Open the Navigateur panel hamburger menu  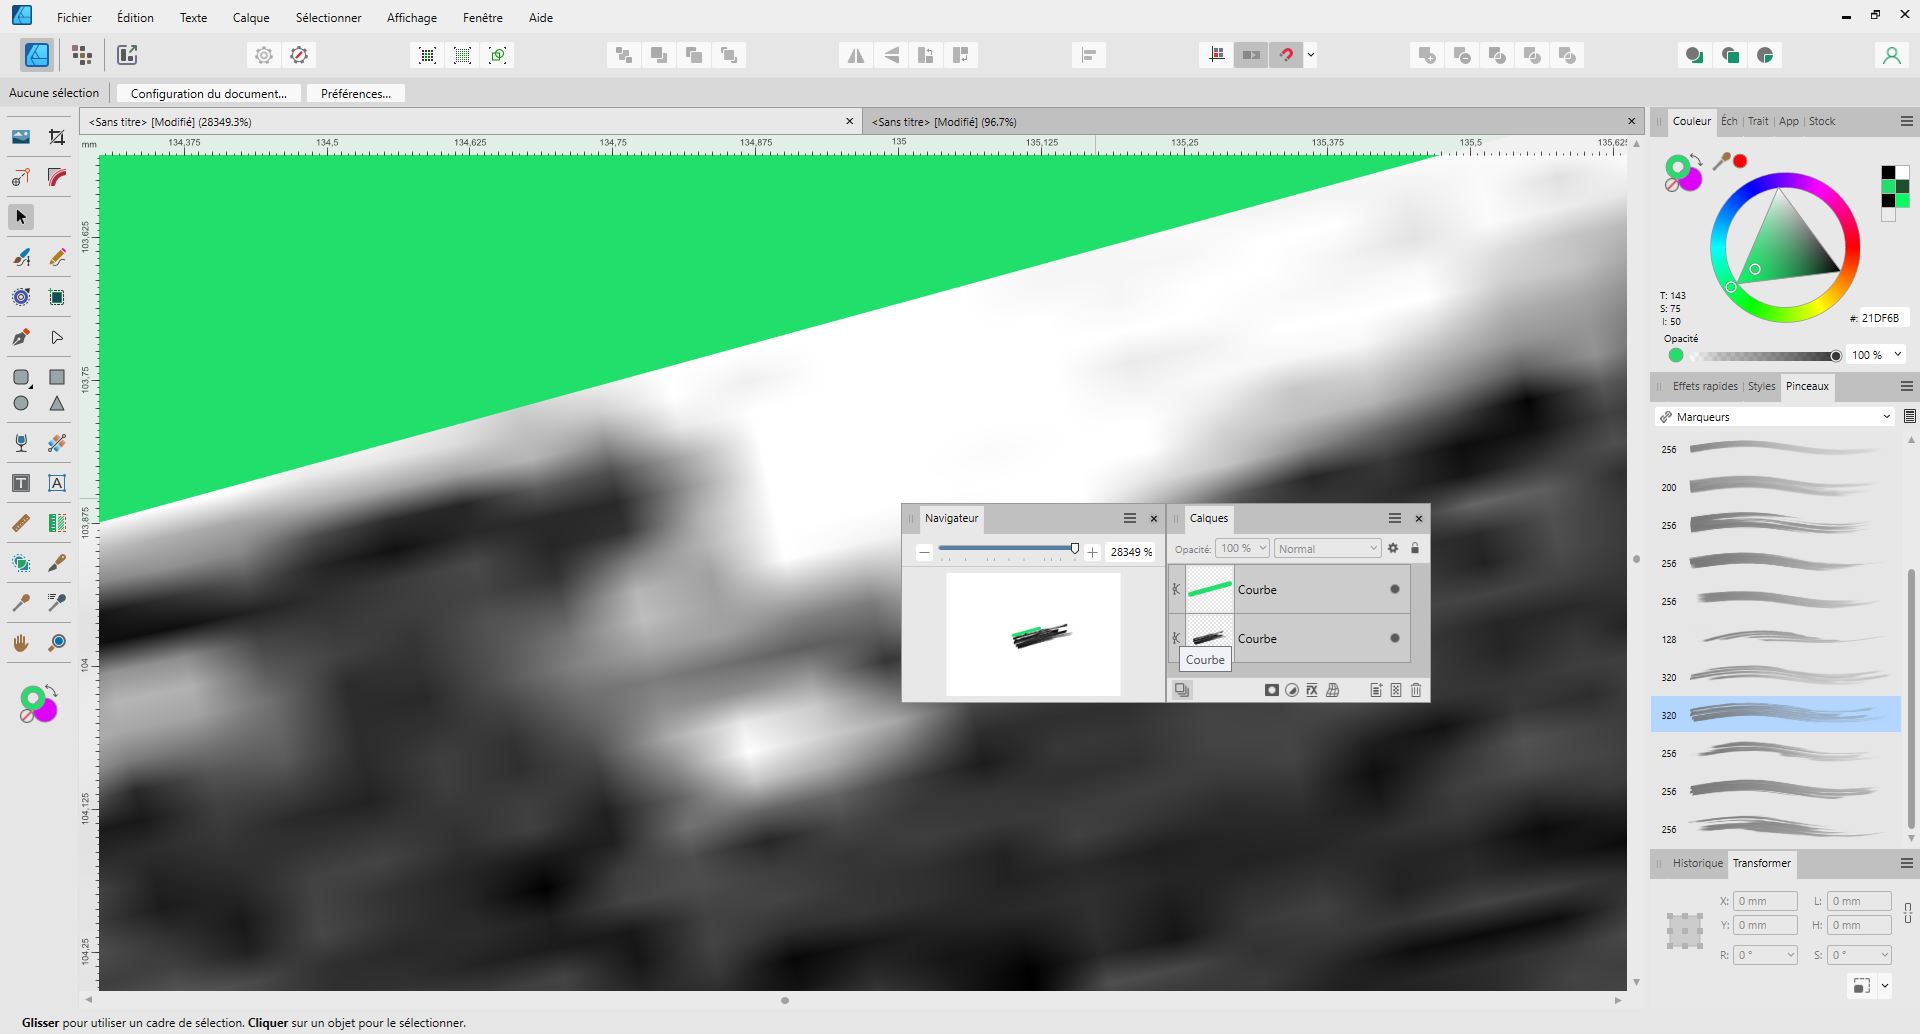tap(1129, 518)
